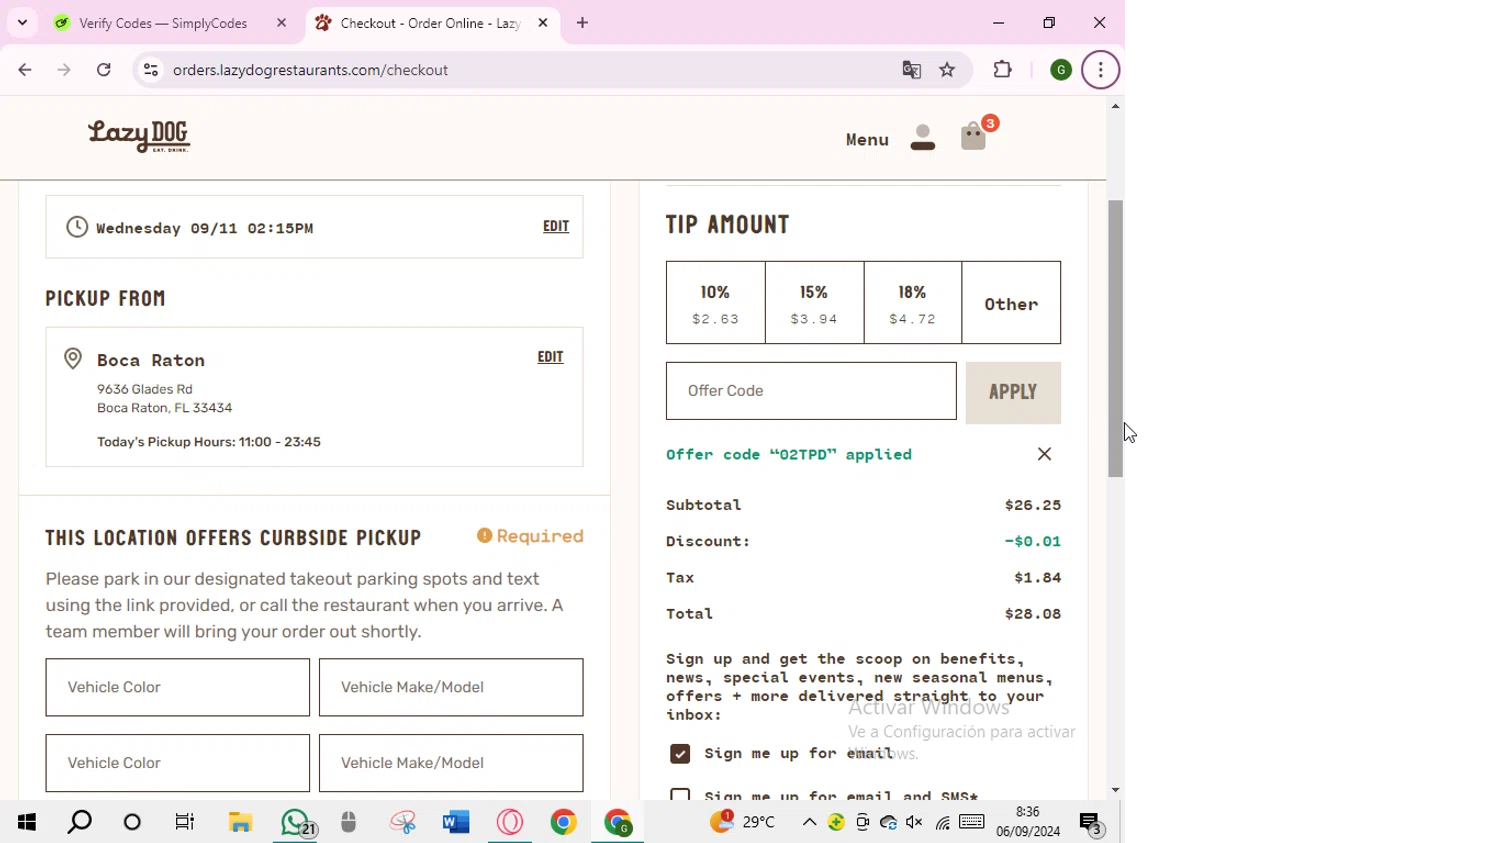This screenshot has width=1500, height=843.
Task: Go forward to the next page
Action: 64,70
